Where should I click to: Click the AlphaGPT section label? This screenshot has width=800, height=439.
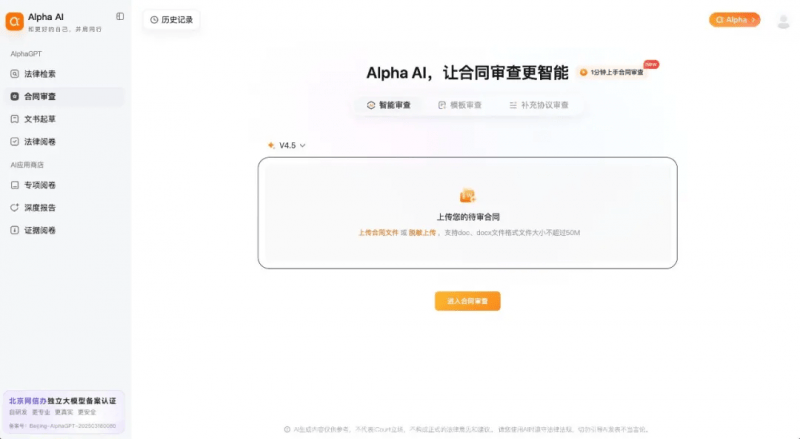(26, 54)
